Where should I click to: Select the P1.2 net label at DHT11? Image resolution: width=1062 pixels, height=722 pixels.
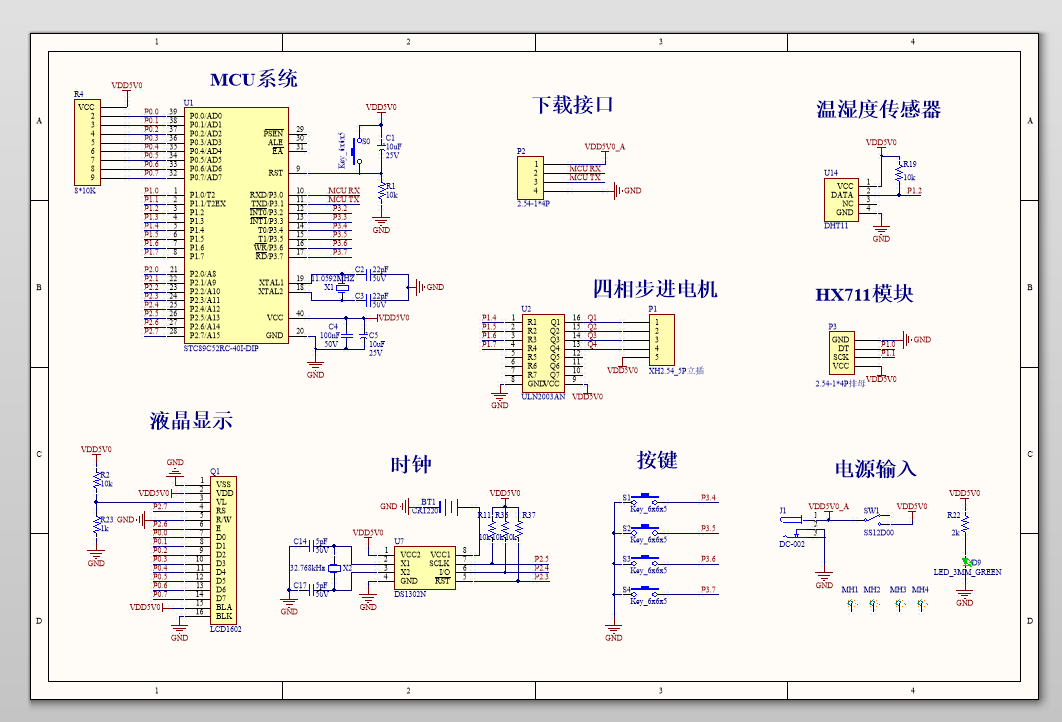(x=914, y=190)
